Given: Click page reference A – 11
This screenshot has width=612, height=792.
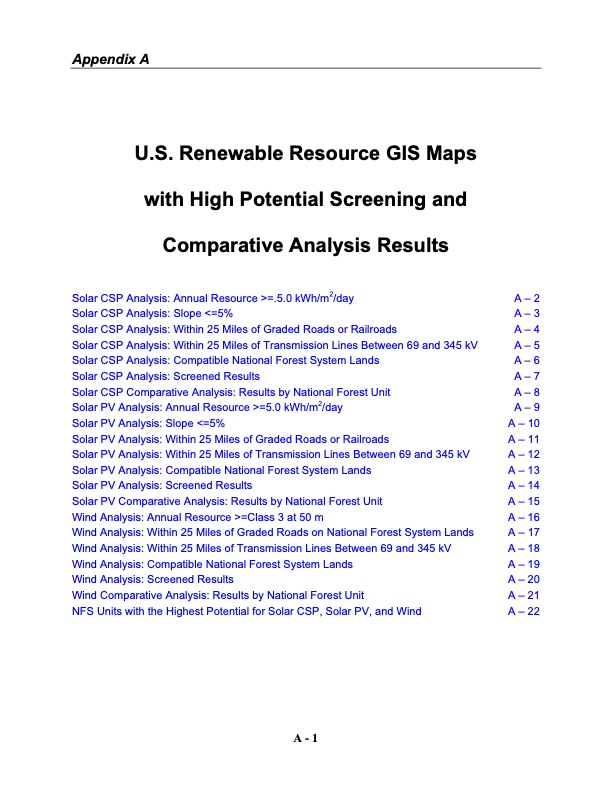Looking at the screenshot, I should (524, 439).
